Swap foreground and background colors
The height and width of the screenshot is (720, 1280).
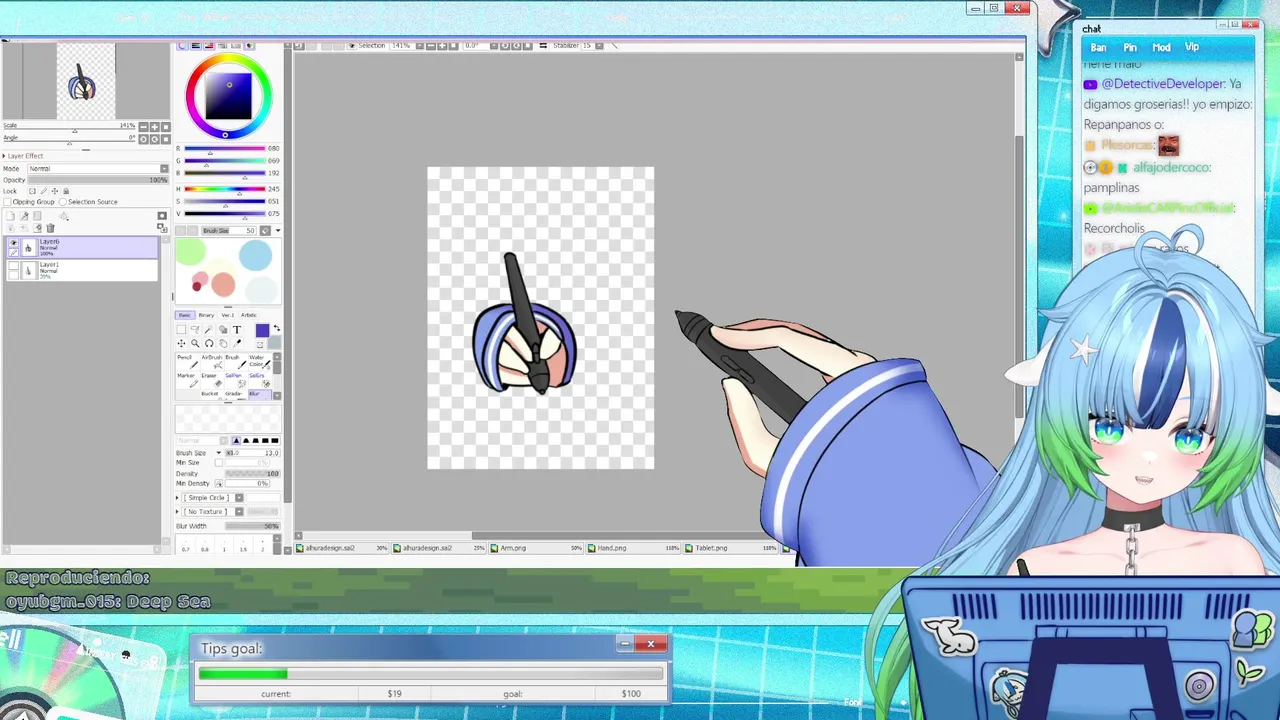point(277,328)
